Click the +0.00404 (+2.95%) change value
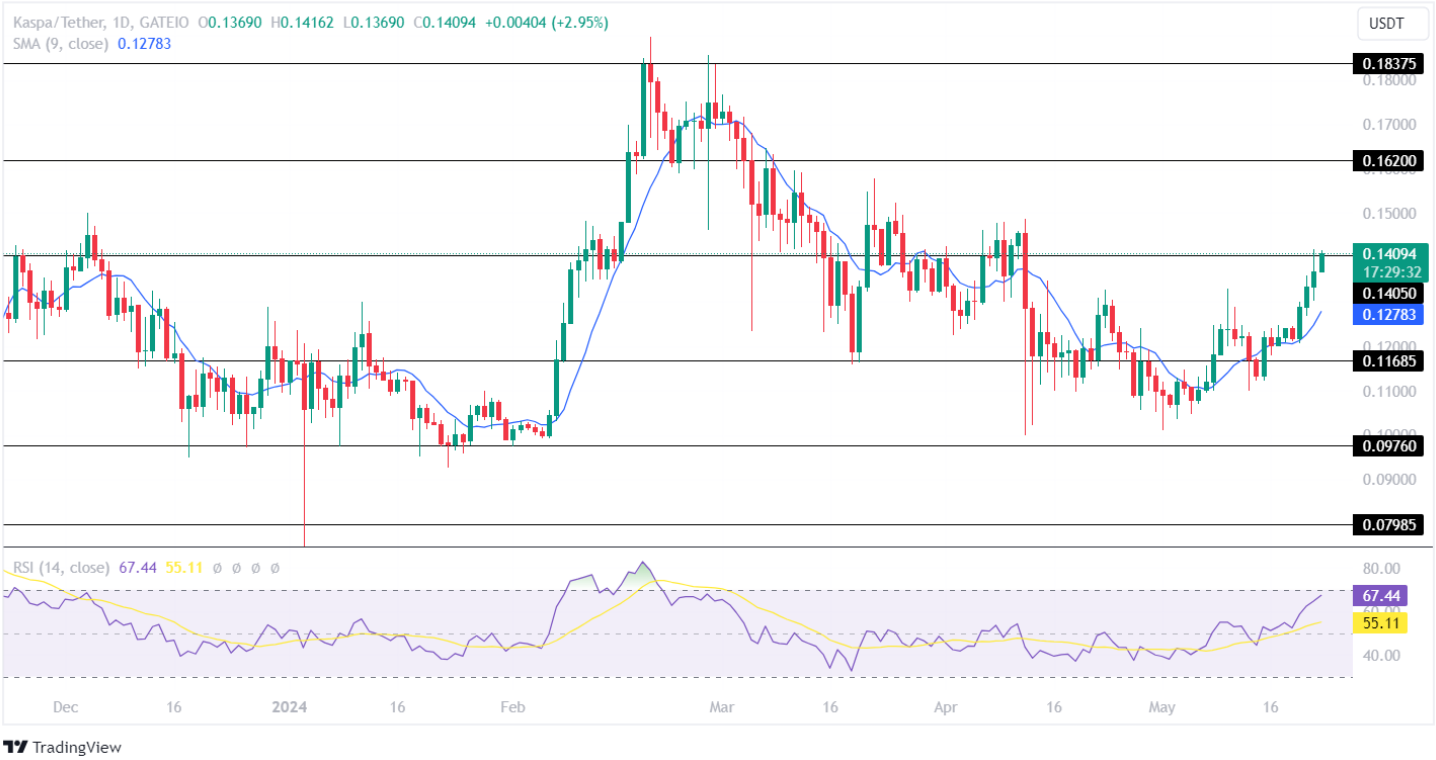The width and height of the screenshot is (1436, 760). pos(546,22)
